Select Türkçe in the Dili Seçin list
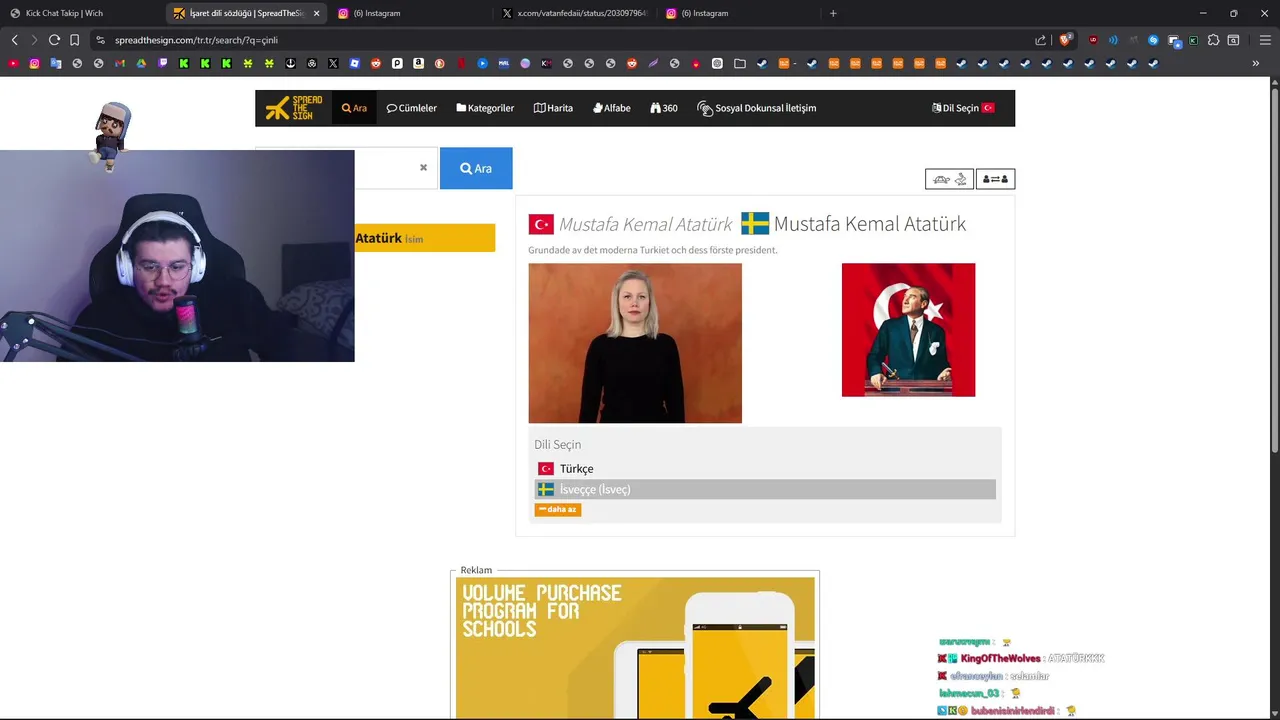This screenshot has width=1280, height=720. 765,468
